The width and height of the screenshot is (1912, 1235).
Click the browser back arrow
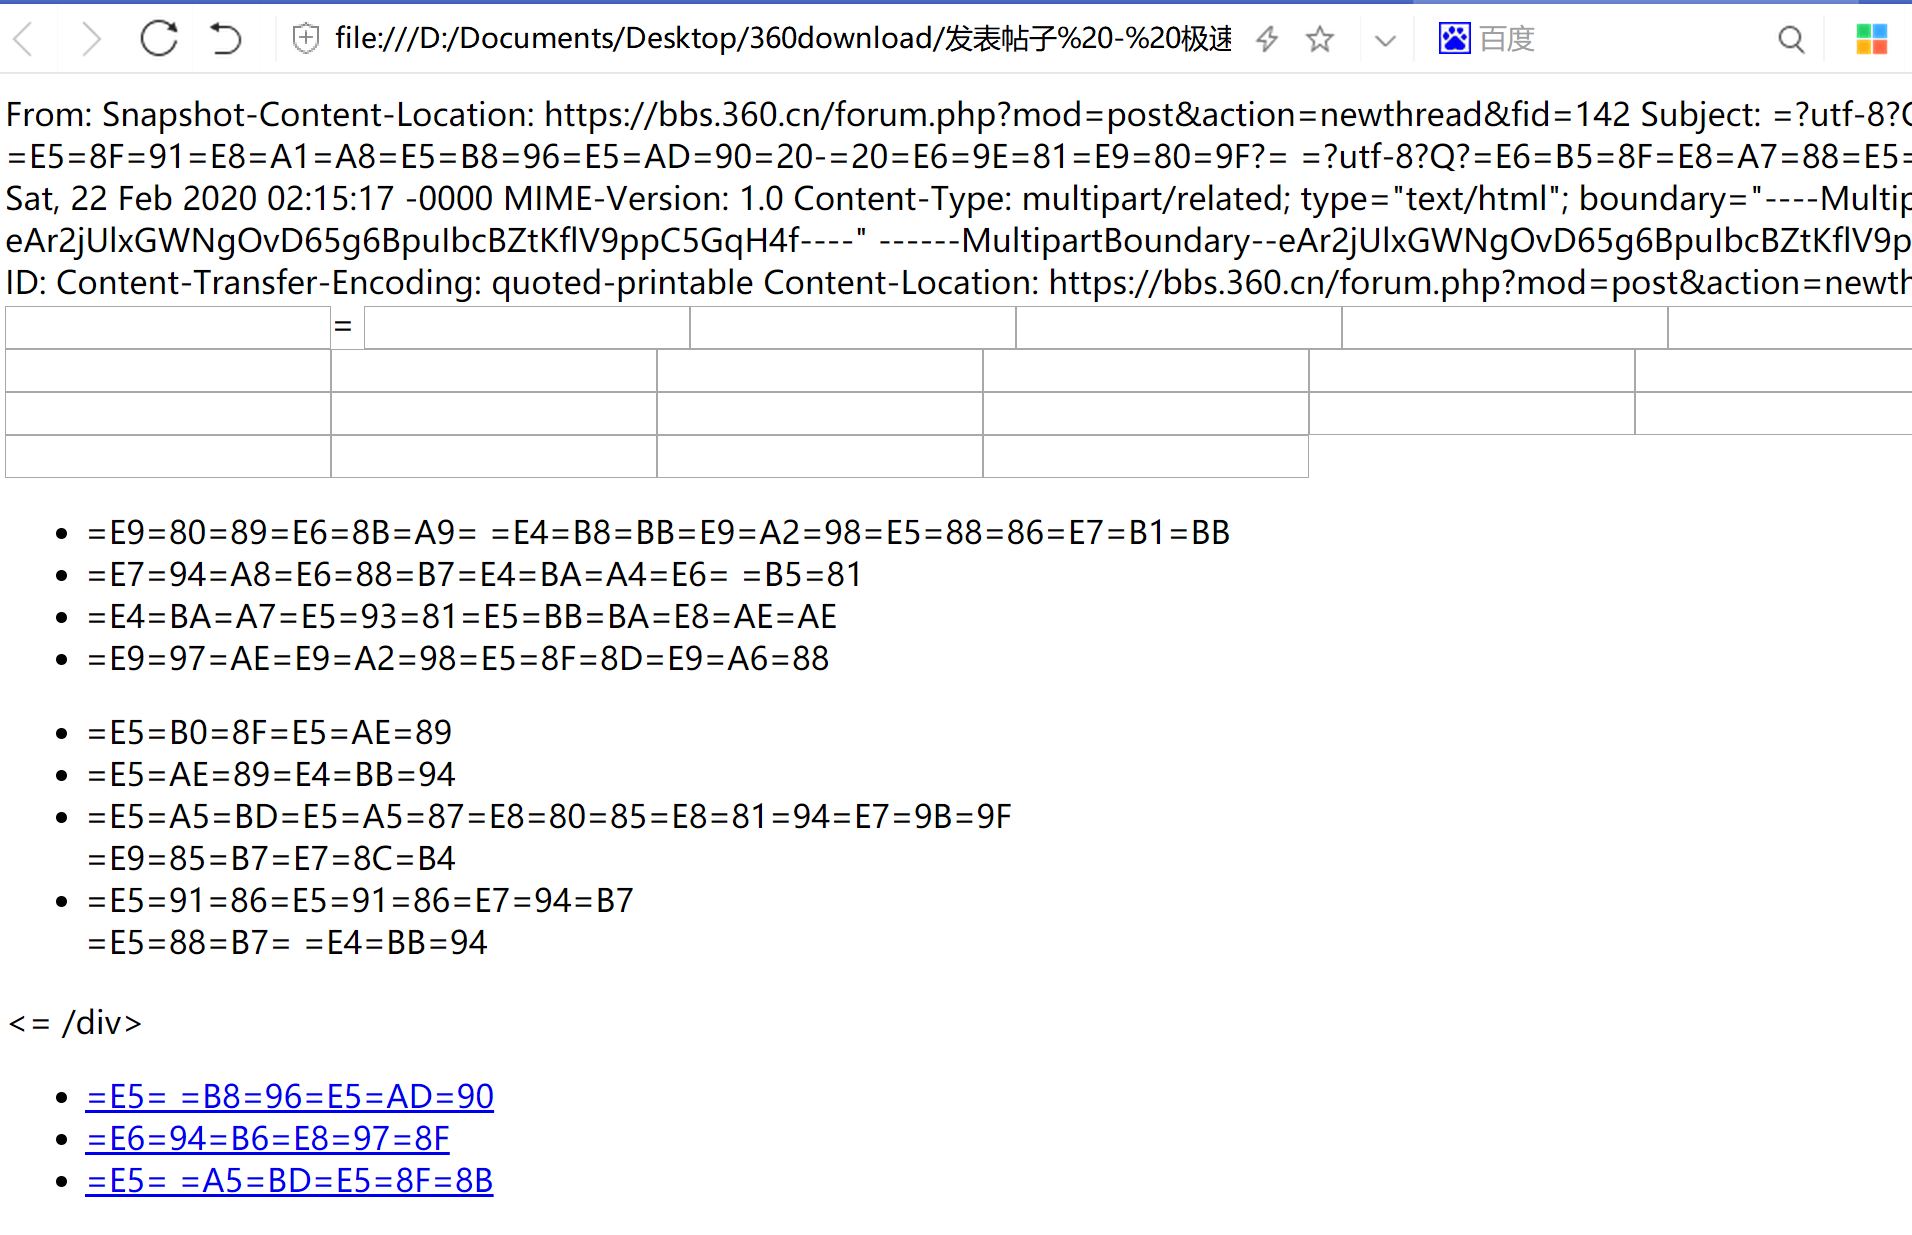[24, 39]
